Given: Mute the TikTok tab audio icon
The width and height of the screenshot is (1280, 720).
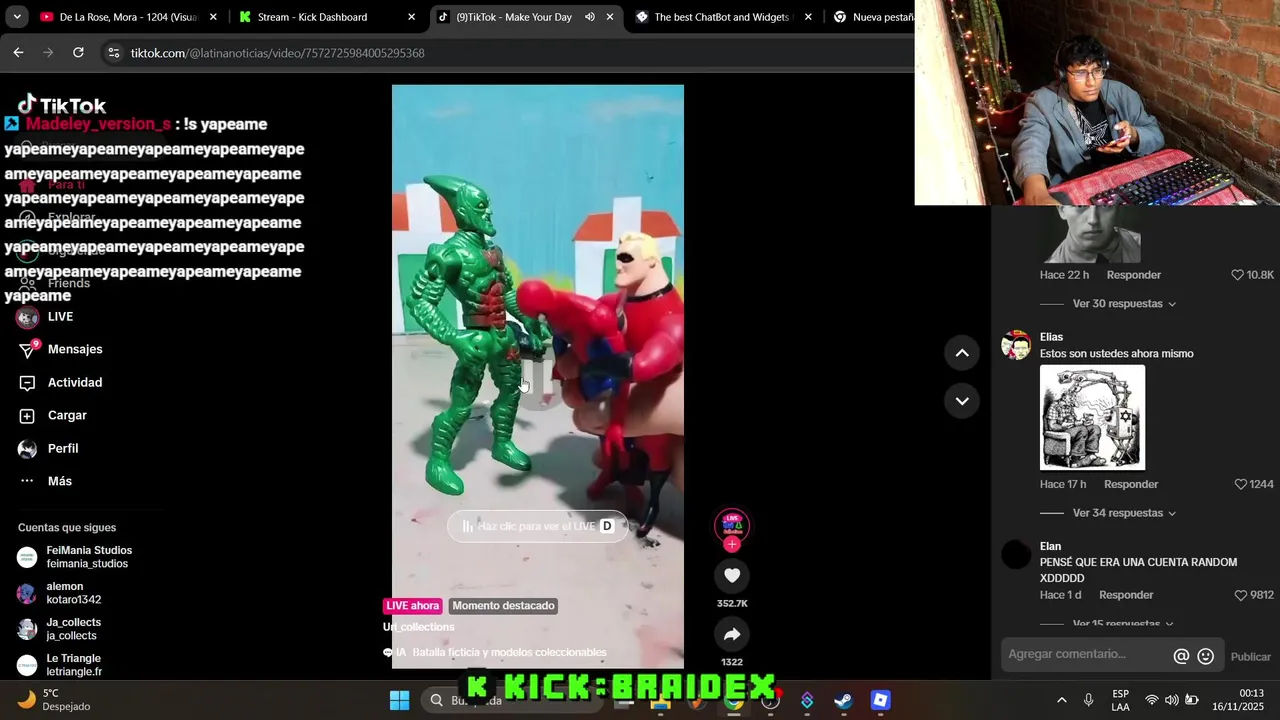Looking at the screenshot, I should (590, 17).
